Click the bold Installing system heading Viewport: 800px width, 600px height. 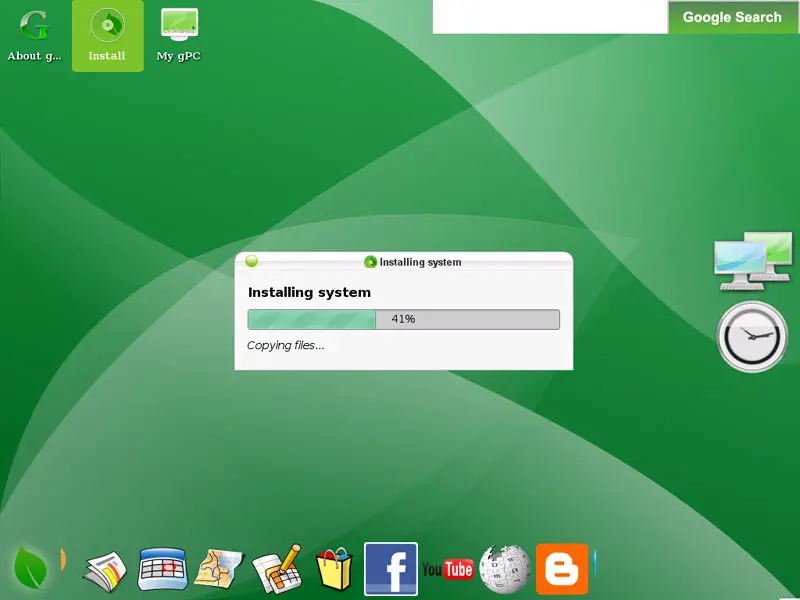pyautogui.click(x=309, y=292)
